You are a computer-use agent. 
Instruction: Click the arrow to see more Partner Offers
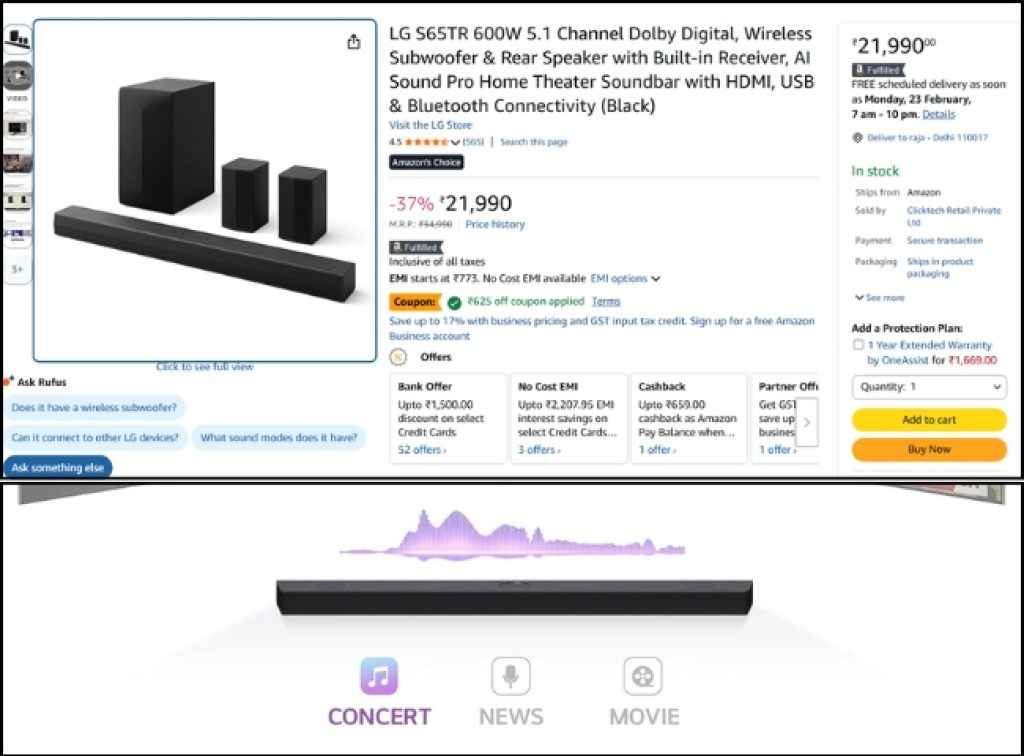809,423
